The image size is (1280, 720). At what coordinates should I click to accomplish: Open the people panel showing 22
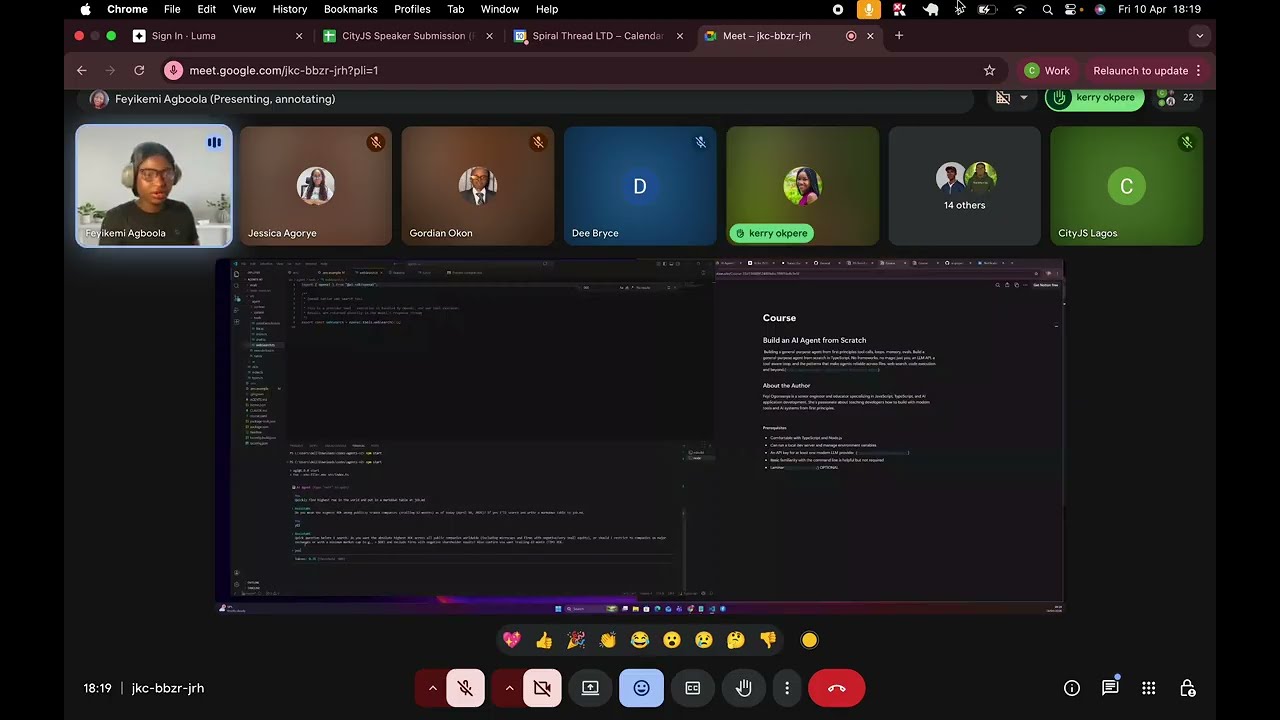[1176, 98]
